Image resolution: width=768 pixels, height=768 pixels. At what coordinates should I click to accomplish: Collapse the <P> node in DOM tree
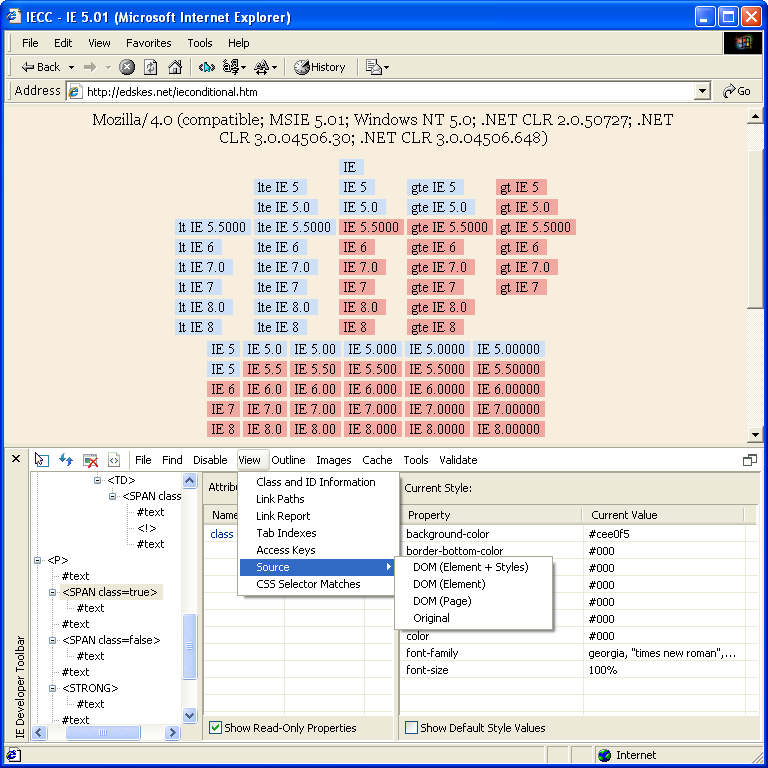(38, 560)
